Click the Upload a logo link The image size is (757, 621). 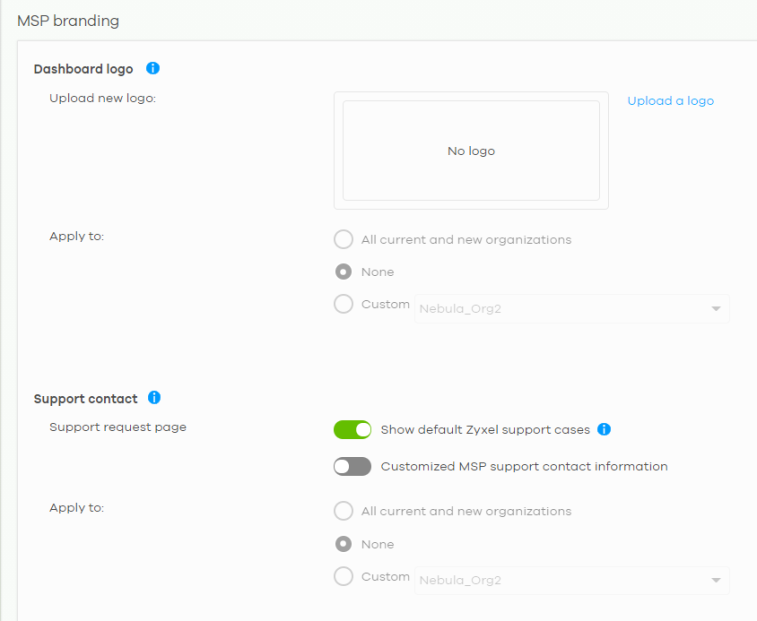coord(670,101)
